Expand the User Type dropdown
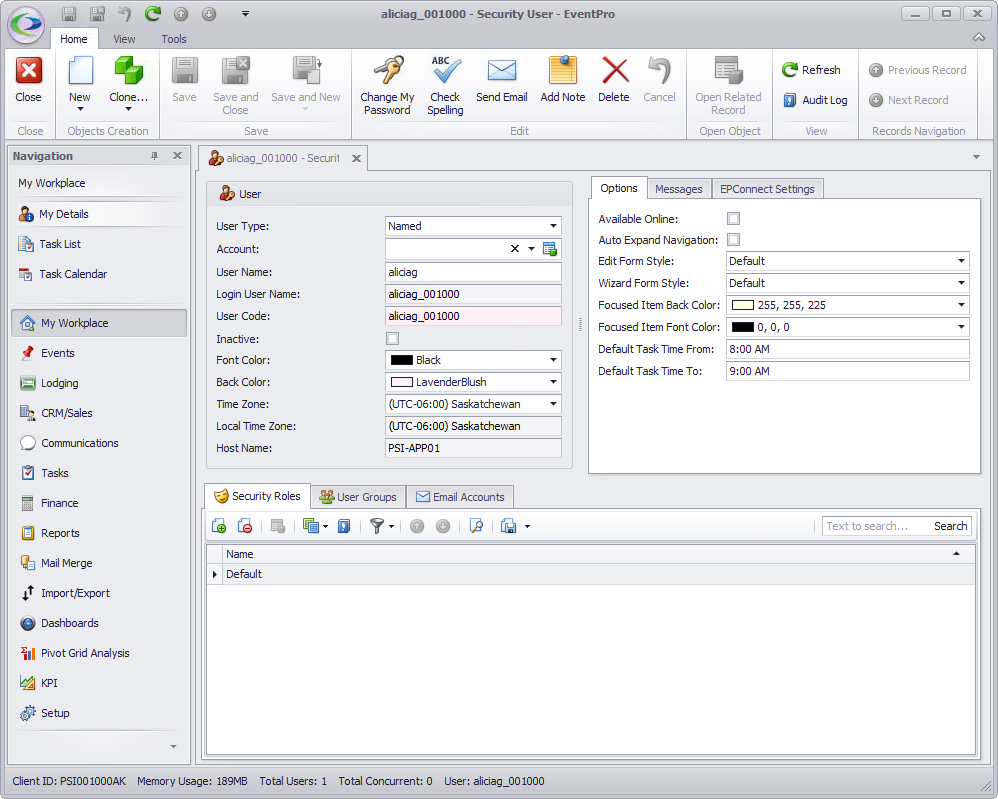This screenshot has width=998, height=799. coord(553,226)
